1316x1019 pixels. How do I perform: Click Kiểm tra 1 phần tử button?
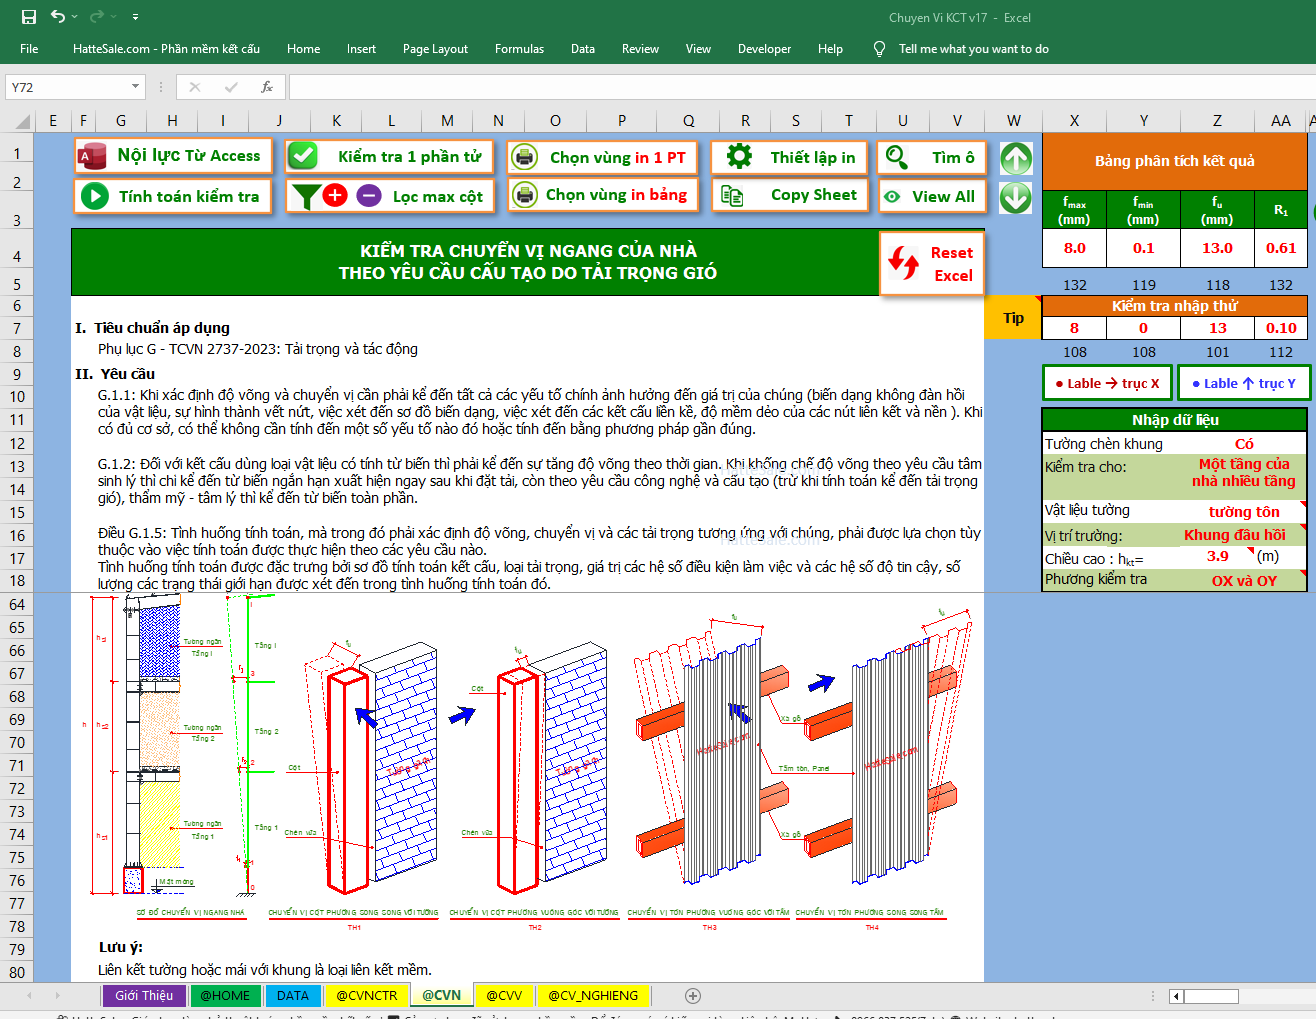click(x=391, y=156)
